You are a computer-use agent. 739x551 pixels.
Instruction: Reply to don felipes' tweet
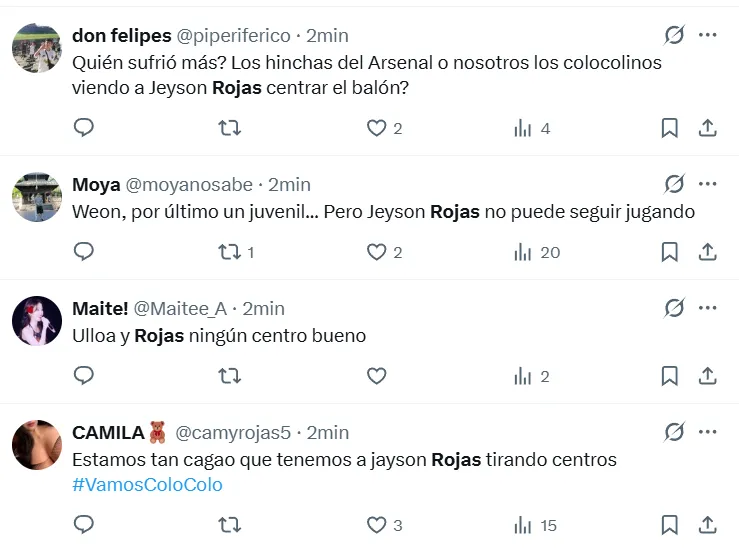[84, 128]
